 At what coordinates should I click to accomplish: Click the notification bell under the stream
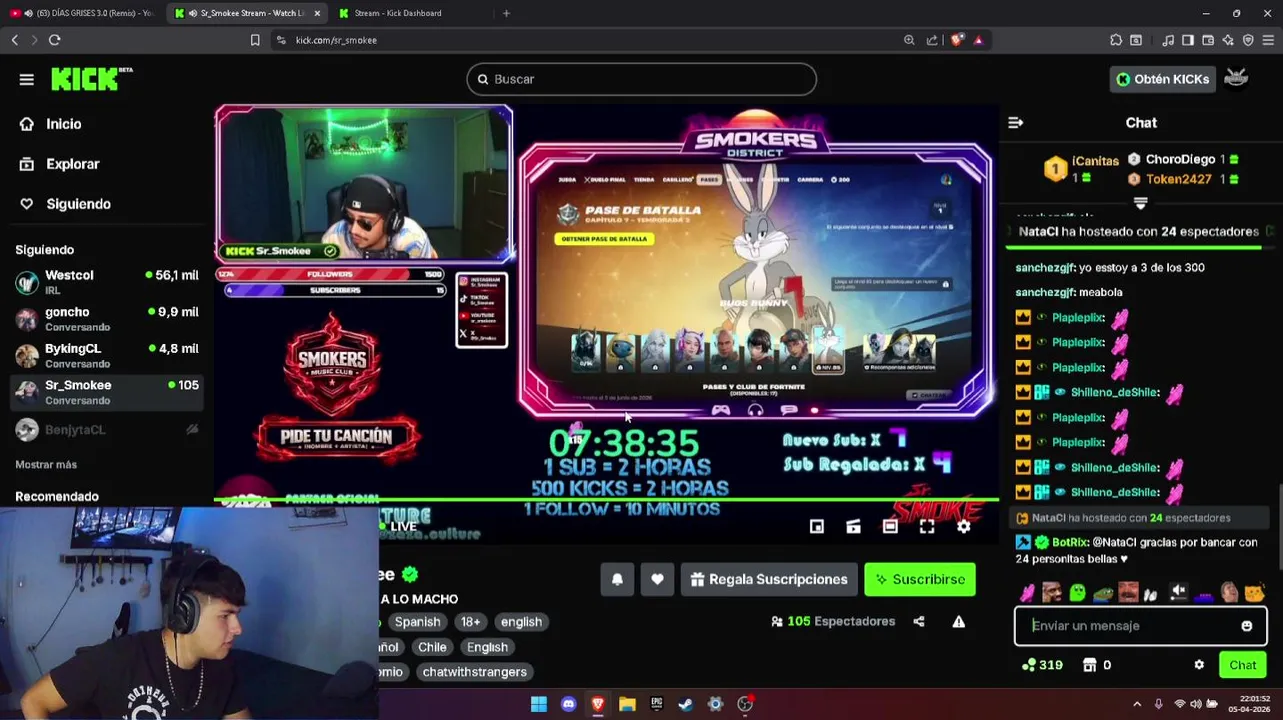click(x=617, y=579)
